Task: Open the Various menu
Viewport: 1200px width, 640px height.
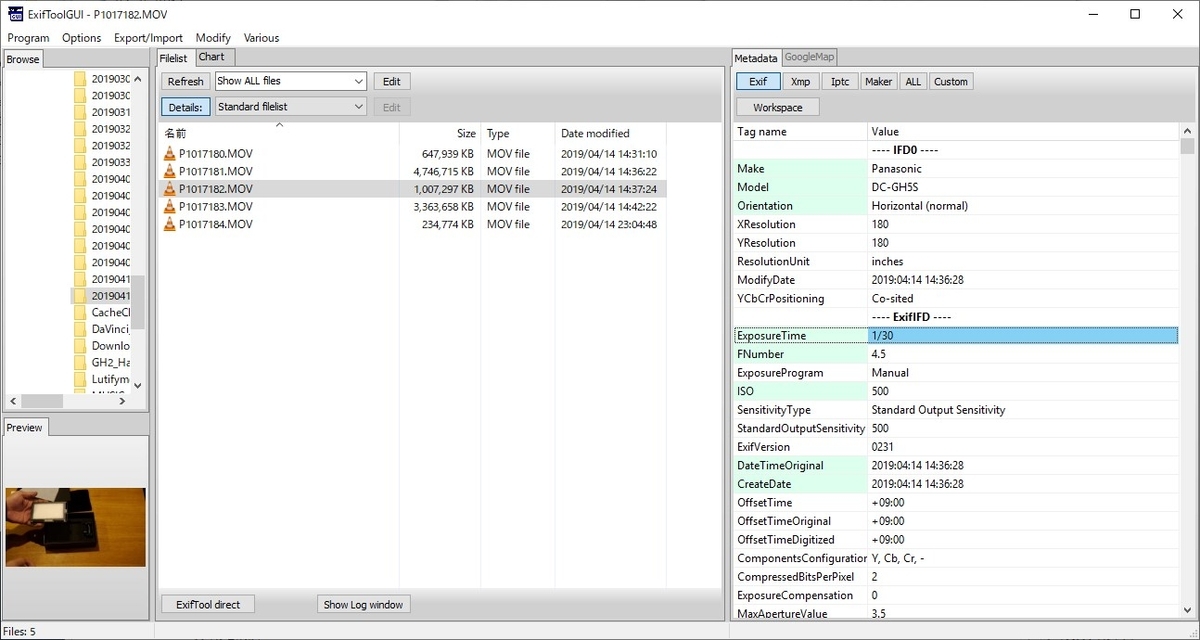Action: [262, 38]
